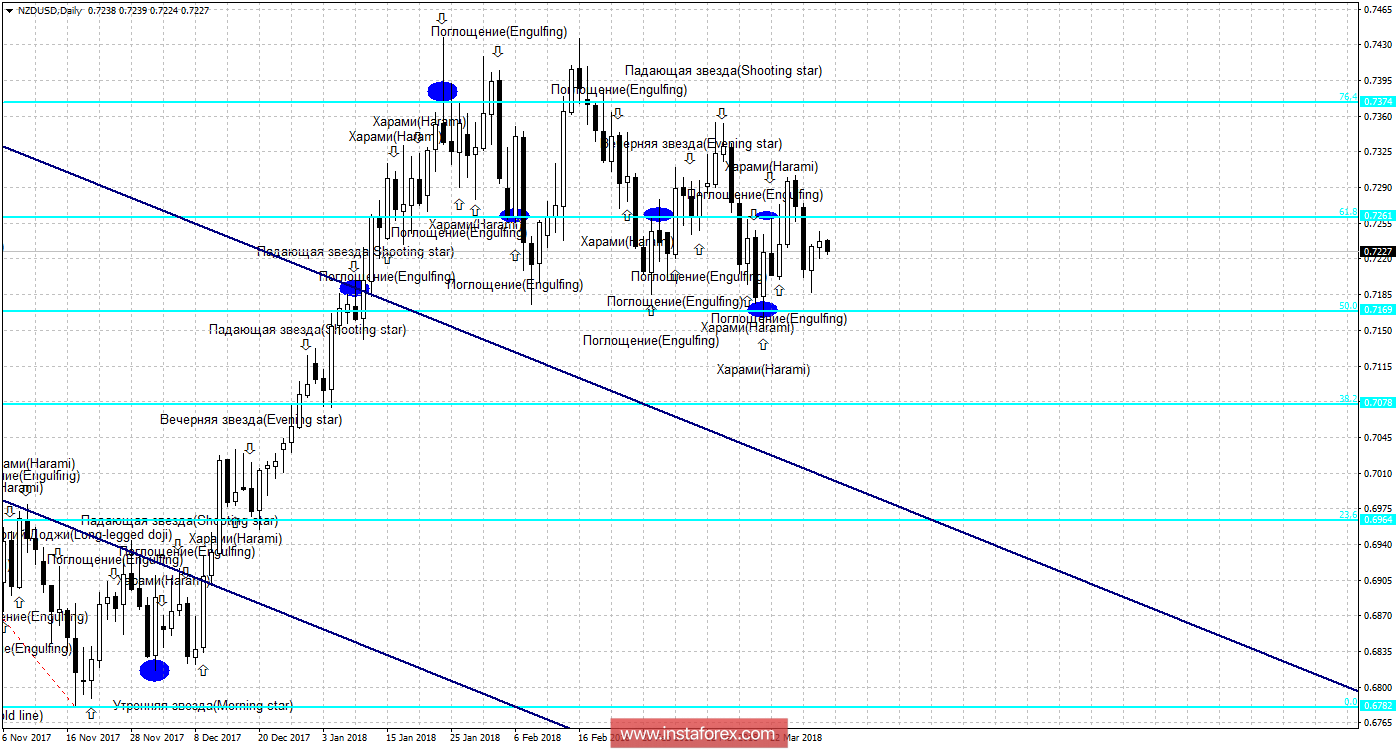Viewport: 1398px width, 749px height.
Task: Select the 0.7430 price axis label
Action: pyautogui.click(x=1380, y=45)
